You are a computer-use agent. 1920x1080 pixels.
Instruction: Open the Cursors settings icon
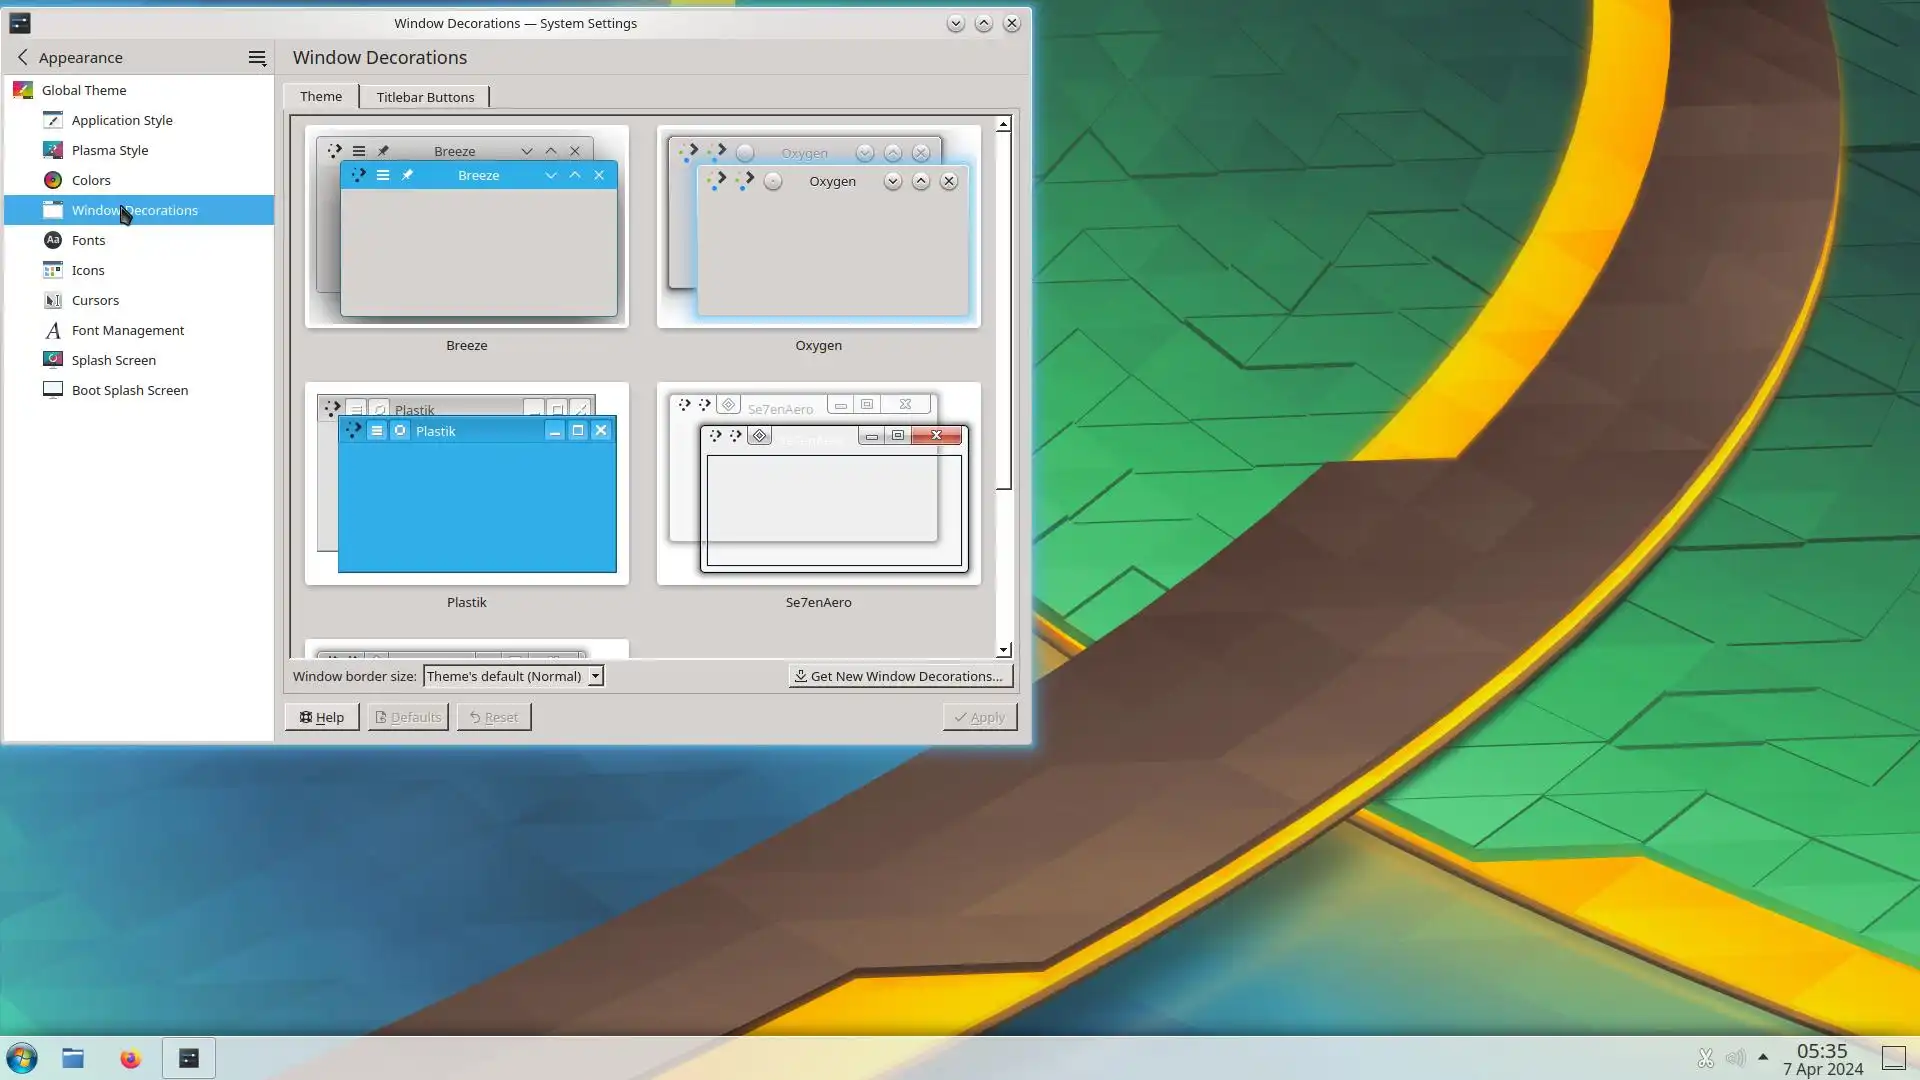pos(53,300)
